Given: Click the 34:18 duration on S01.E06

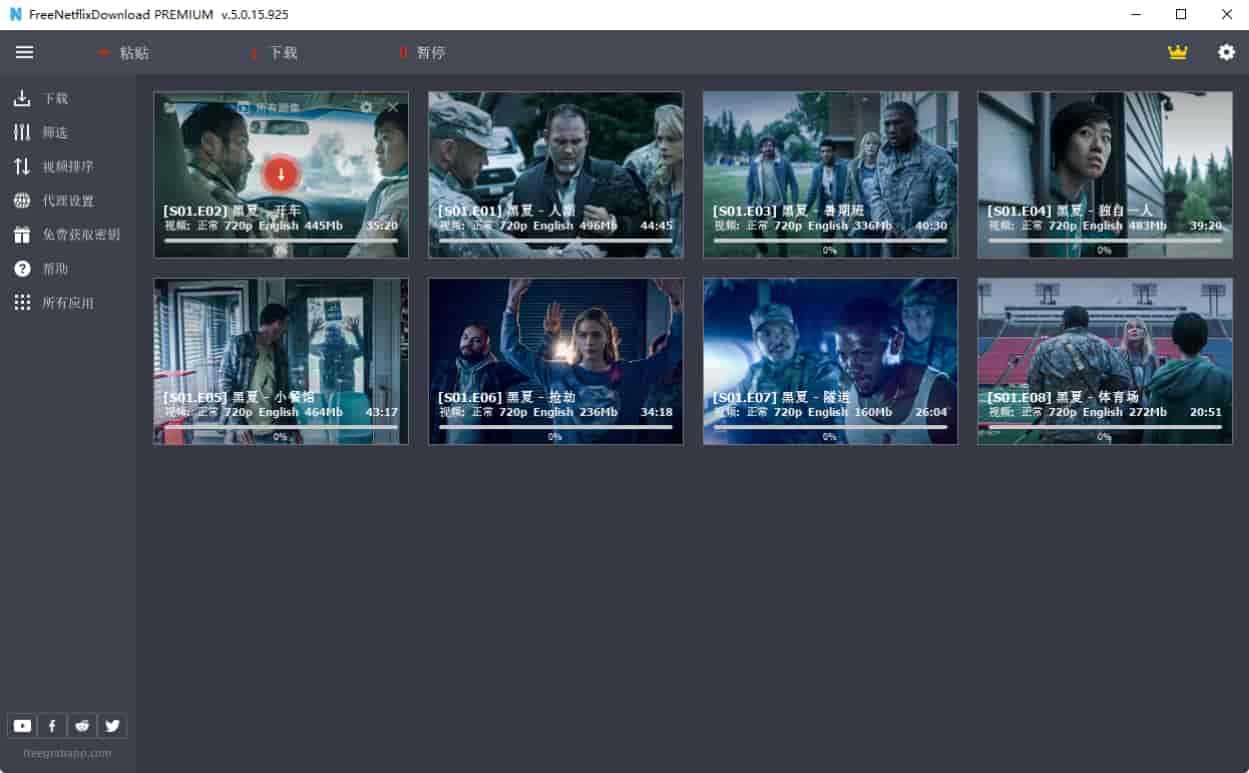Looking at the screenshot, I should point(656,412).
